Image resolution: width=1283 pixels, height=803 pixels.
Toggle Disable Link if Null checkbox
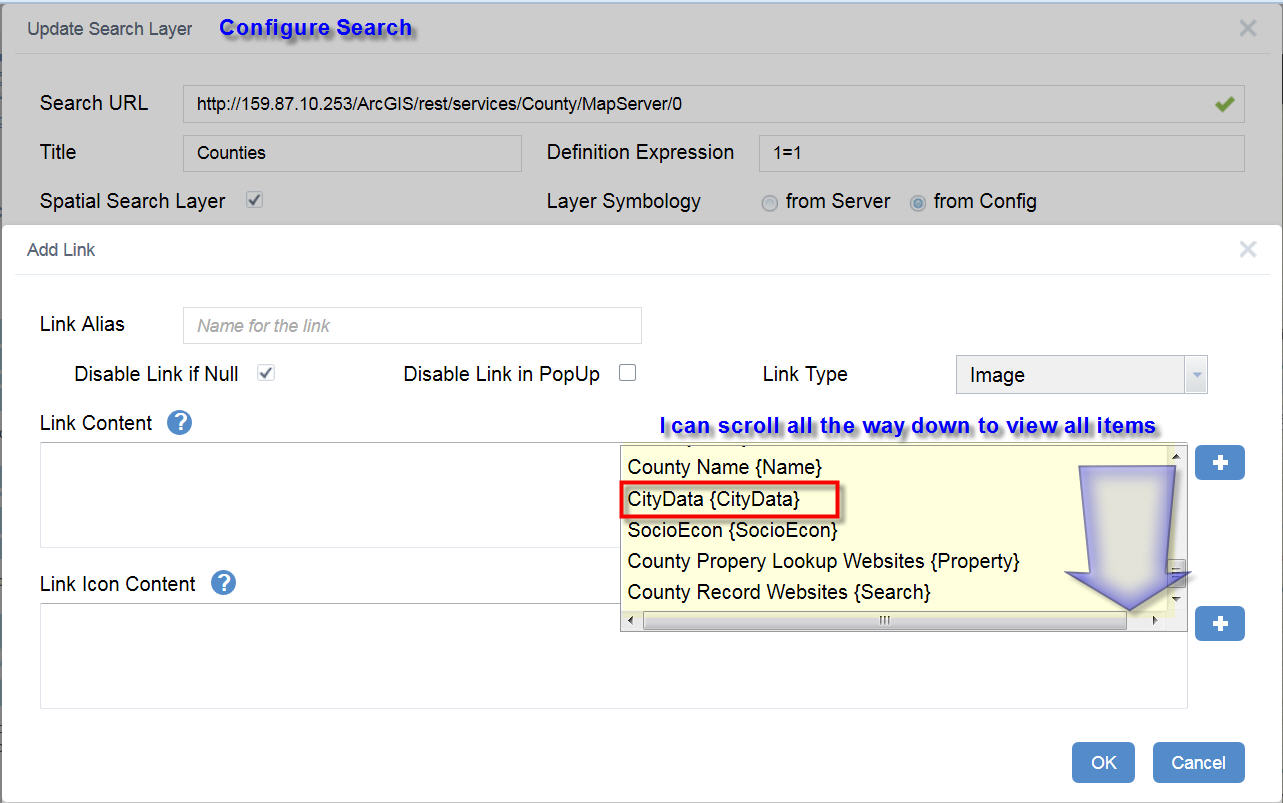[x=266, y=373]
